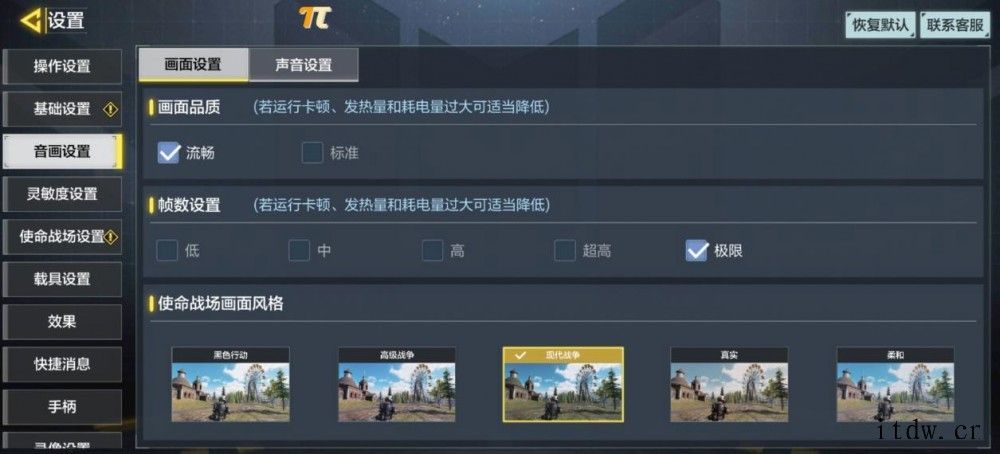Image resolution: width=1000 pixels, height=454 pixels.
Task: Check the 标准 quality option
Action: click(312, 153)
